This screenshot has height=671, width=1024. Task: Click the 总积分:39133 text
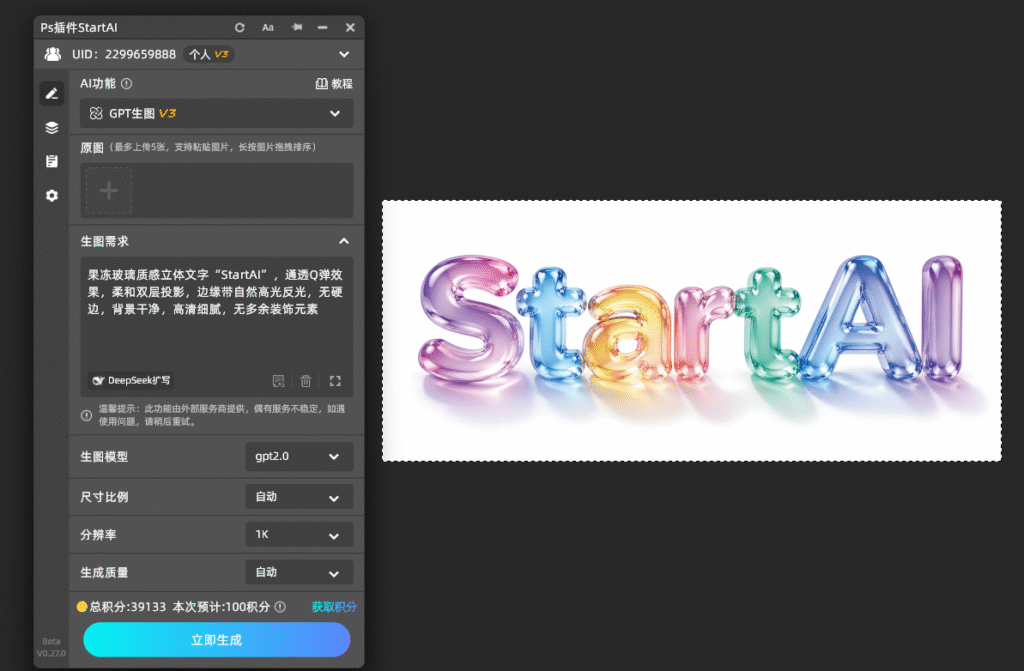click(x=127, y=607)
